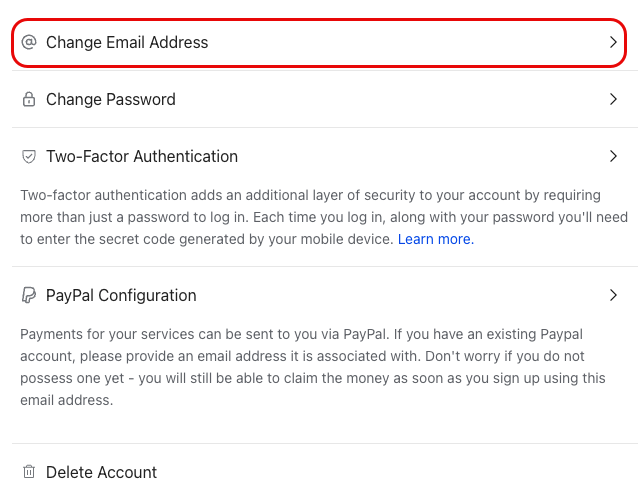This screenshot has width=644, height=501.
Task: Open the Two-Factor Authentication label
Action: (x=142, y=156)
